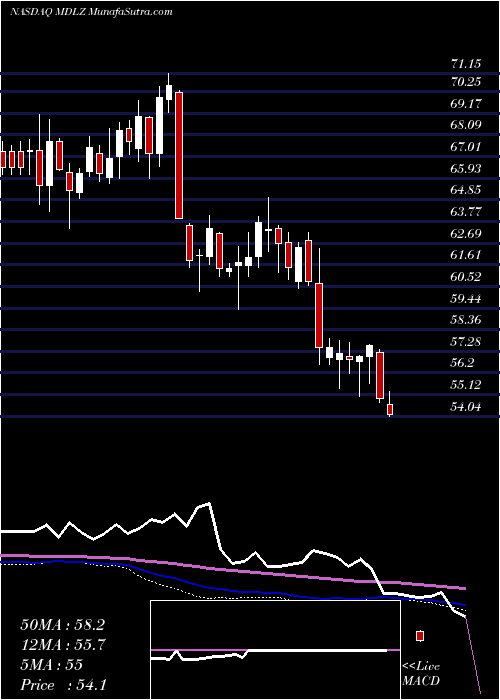The height and width of the screenshot is (700, 500).
Task: Click the 70.25 price label
Action: (467, 82)
